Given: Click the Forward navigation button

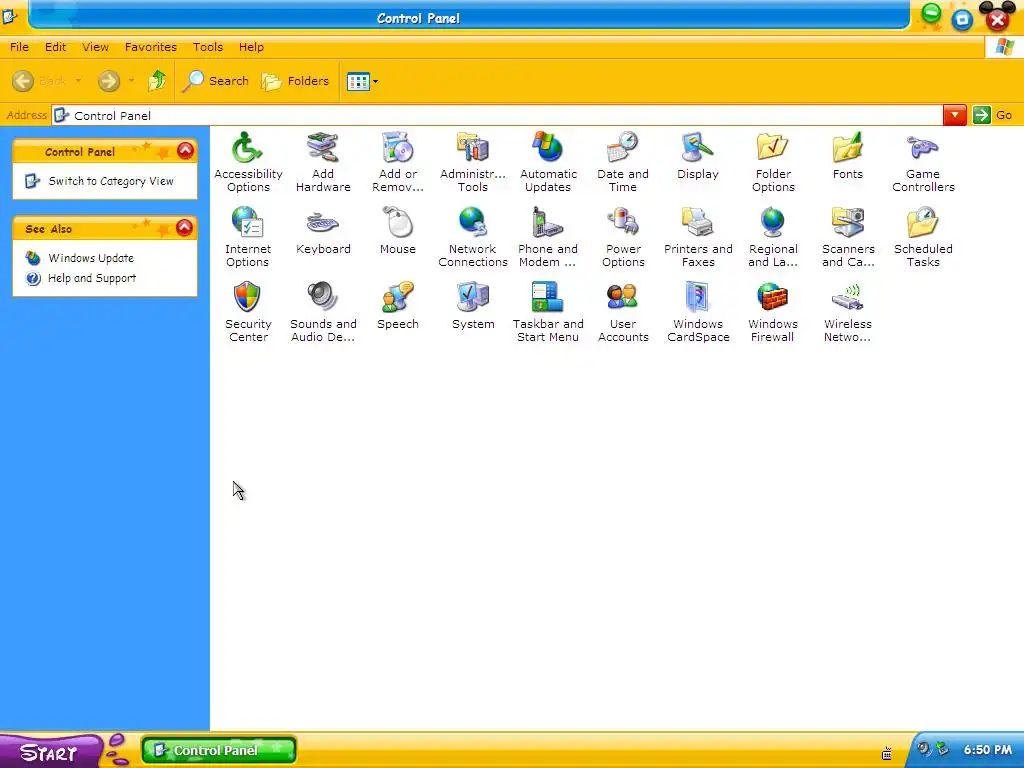Looking at the screenshot, I should (x=109, y=81).
